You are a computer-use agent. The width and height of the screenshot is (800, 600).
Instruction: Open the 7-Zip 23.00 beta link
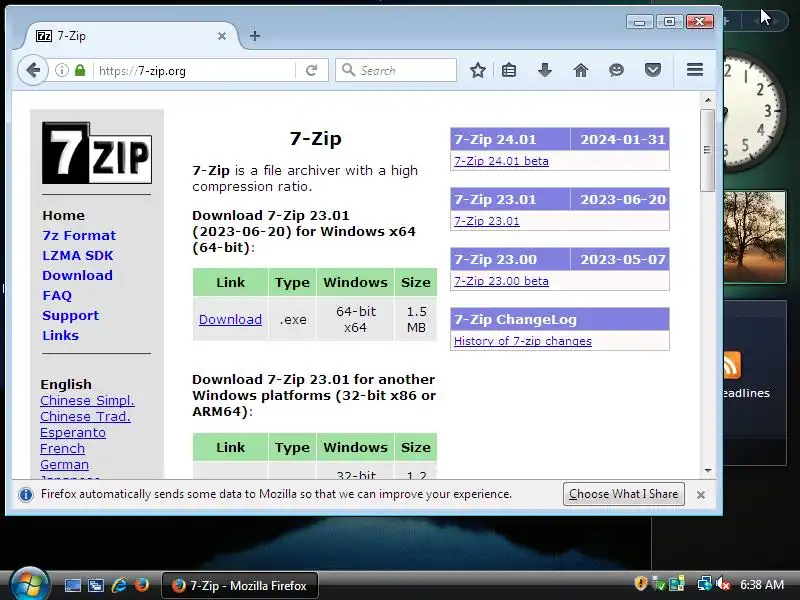[x=501, y=281]
